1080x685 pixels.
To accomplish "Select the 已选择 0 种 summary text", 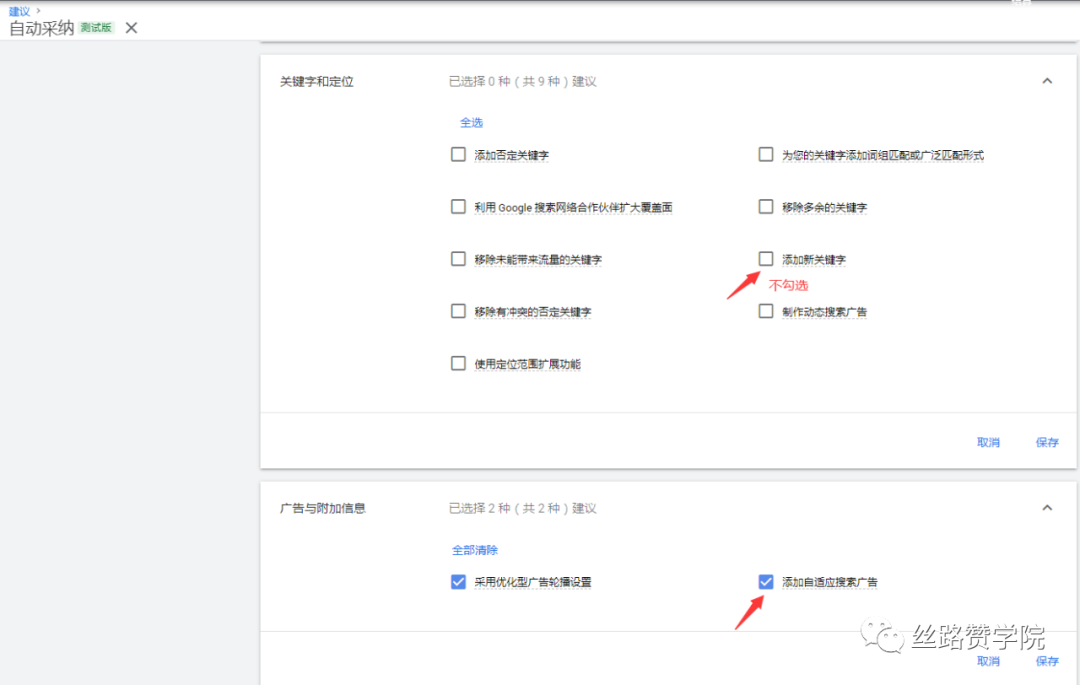I will point(522,81).
